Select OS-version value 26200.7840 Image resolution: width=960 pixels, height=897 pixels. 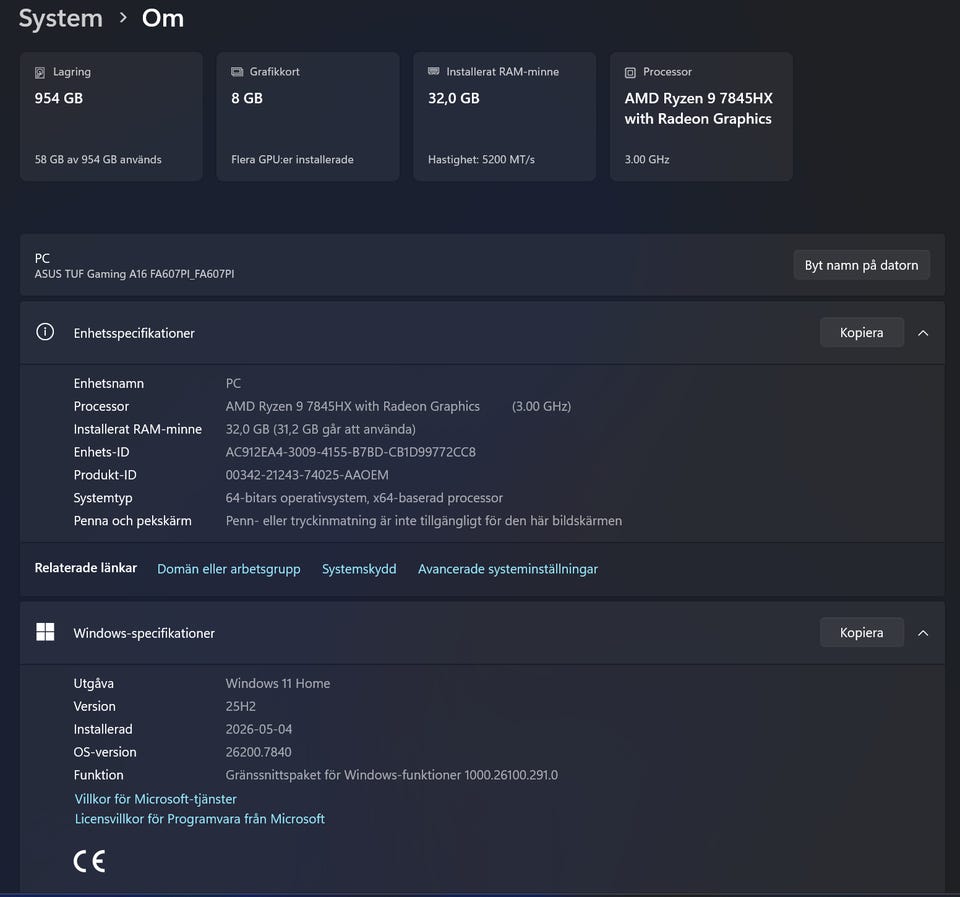(258, 752)
